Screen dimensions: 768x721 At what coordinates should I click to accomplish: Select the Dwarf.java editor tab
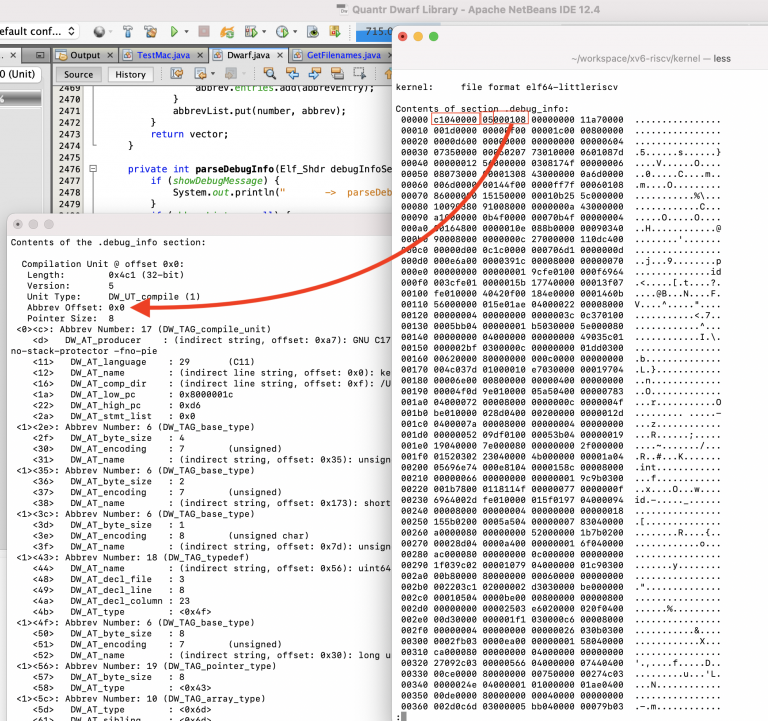click(248, 55)
